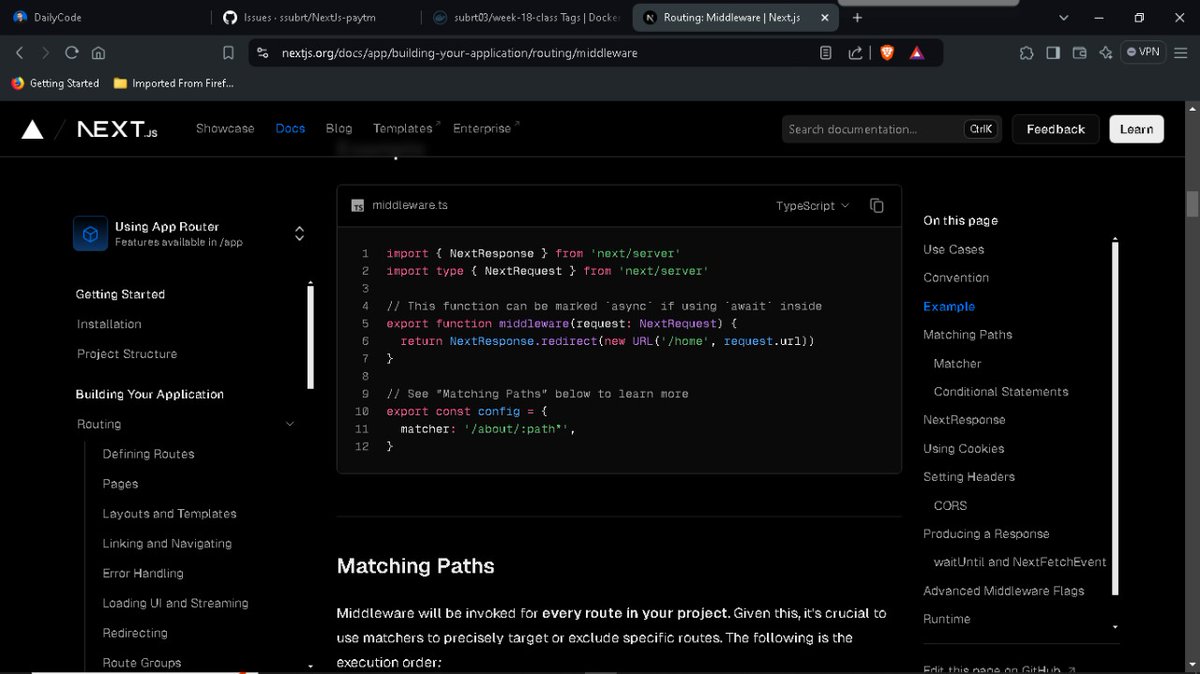This screenshot has height=674, width=1200.
Task: Open Error Handling in the sidebar
Action: point(143,574)
